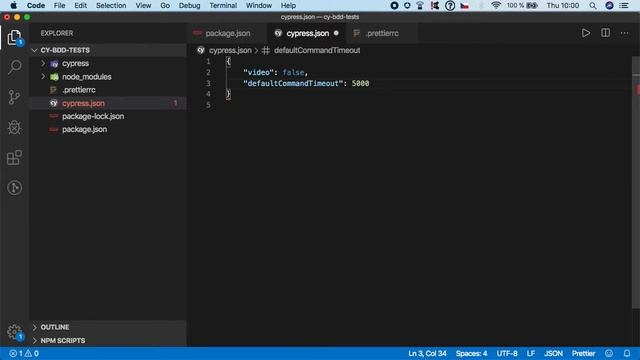Click the editor vertical scrollbar

(x=636, y=183)
